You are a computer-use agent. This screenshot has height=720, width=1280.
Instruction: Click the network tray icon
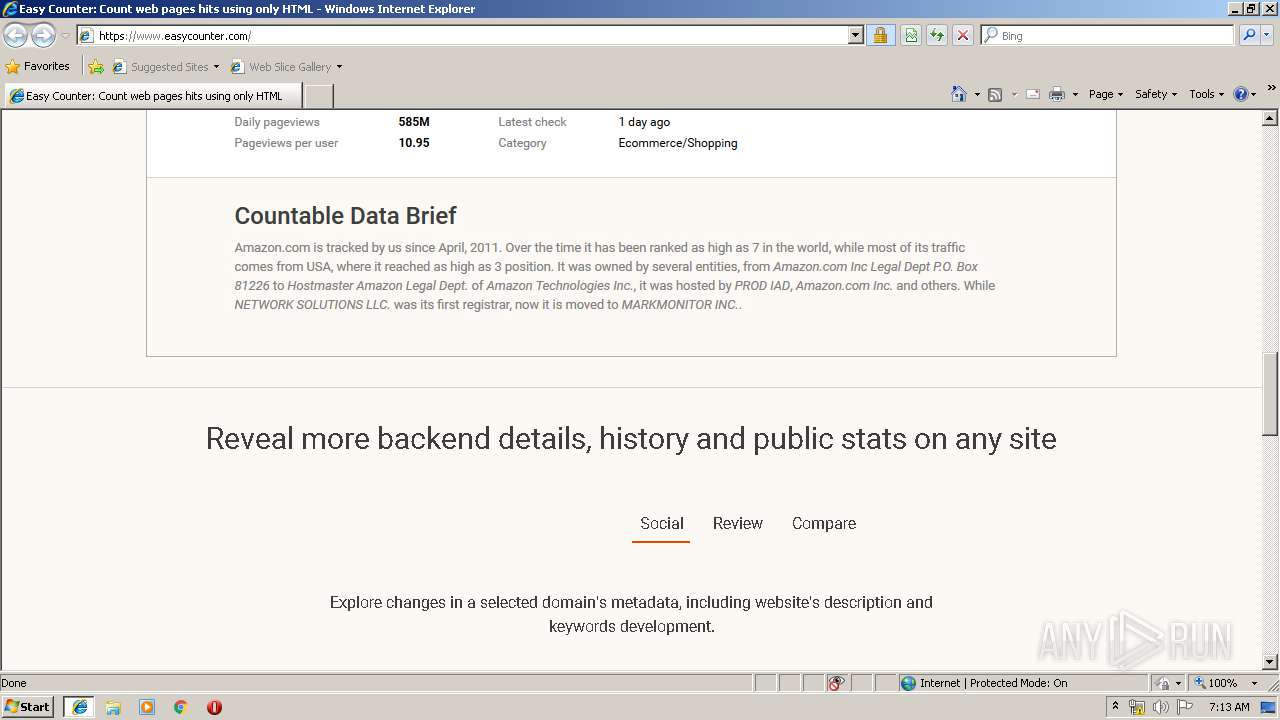[x=1137, y=707]
